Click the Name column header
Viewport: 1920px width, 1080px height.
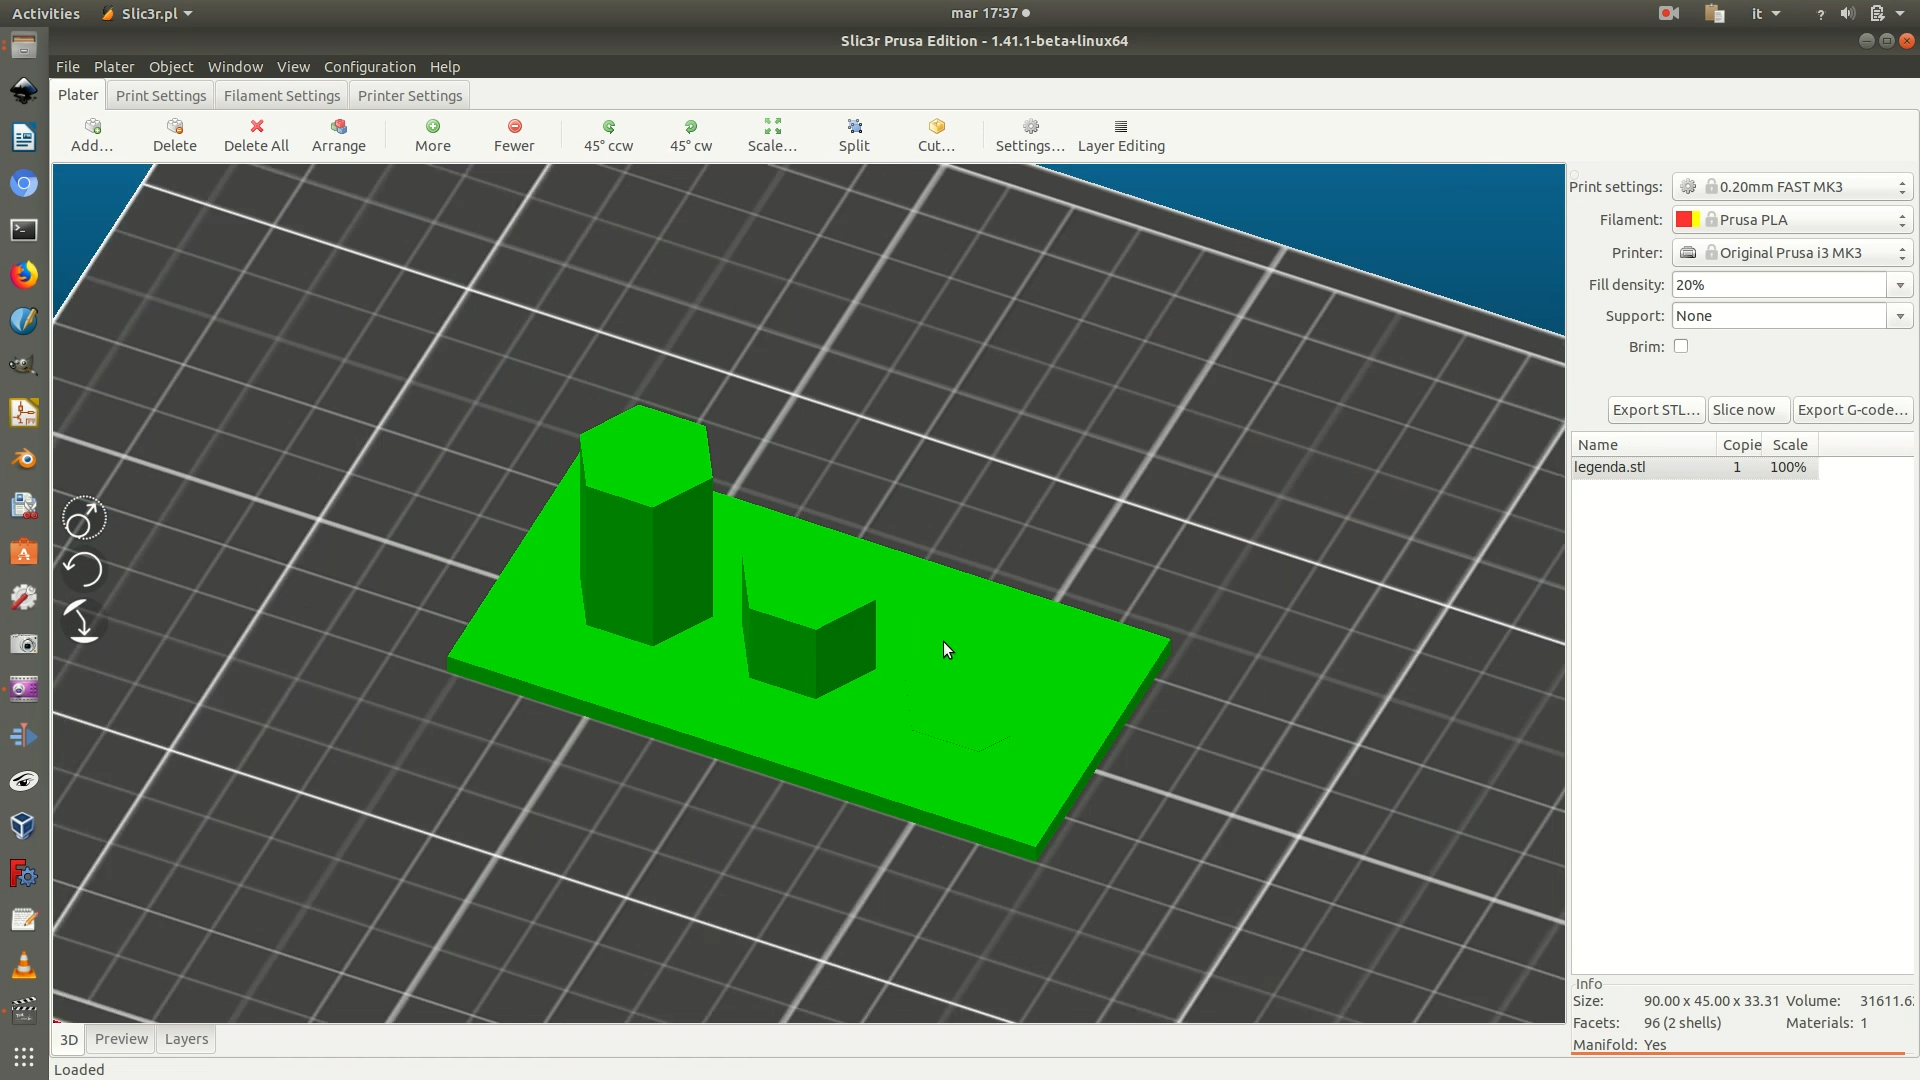pos(1644,445)
